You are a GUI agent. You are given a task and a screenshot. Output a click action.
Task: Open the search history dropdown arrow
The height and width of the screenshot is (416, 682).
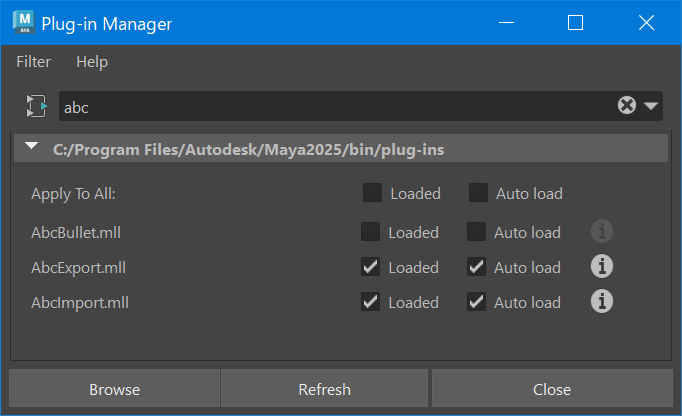click(x=651, y=106)
